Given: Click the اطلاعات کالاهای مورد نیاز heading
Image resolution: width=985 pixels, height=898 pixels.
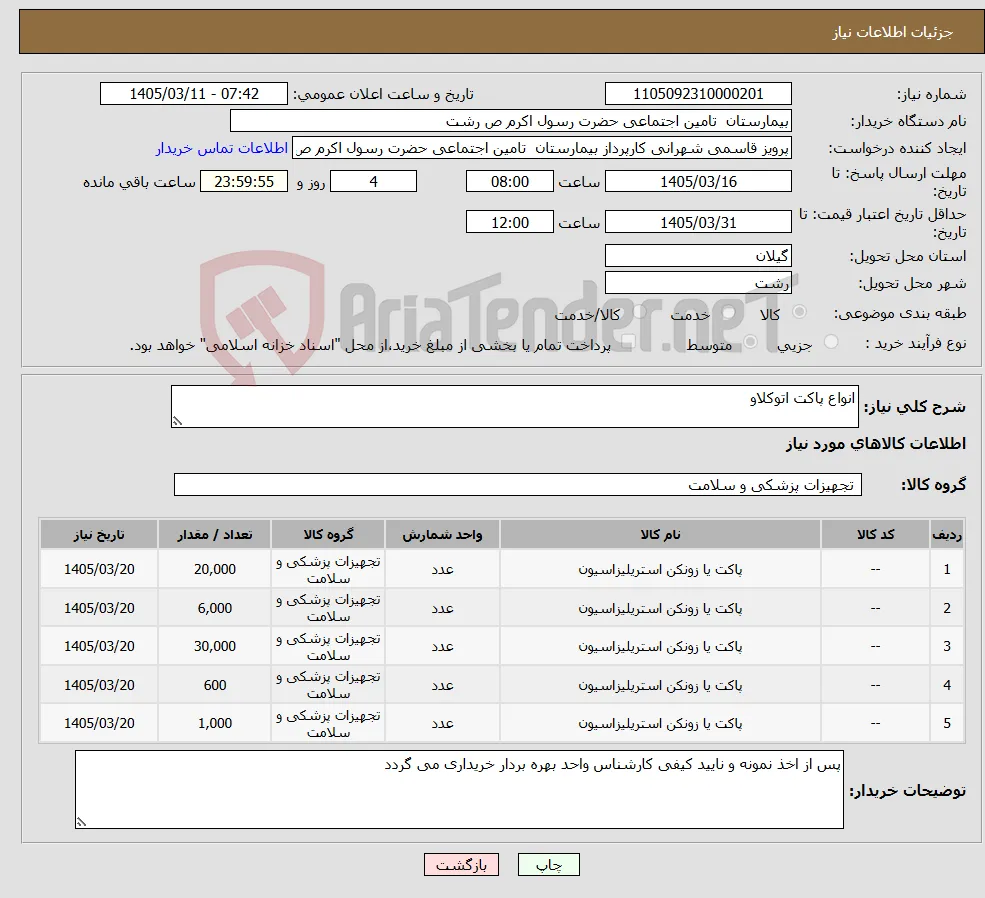Looking at the screenshot, I should (x=876, y=444).
